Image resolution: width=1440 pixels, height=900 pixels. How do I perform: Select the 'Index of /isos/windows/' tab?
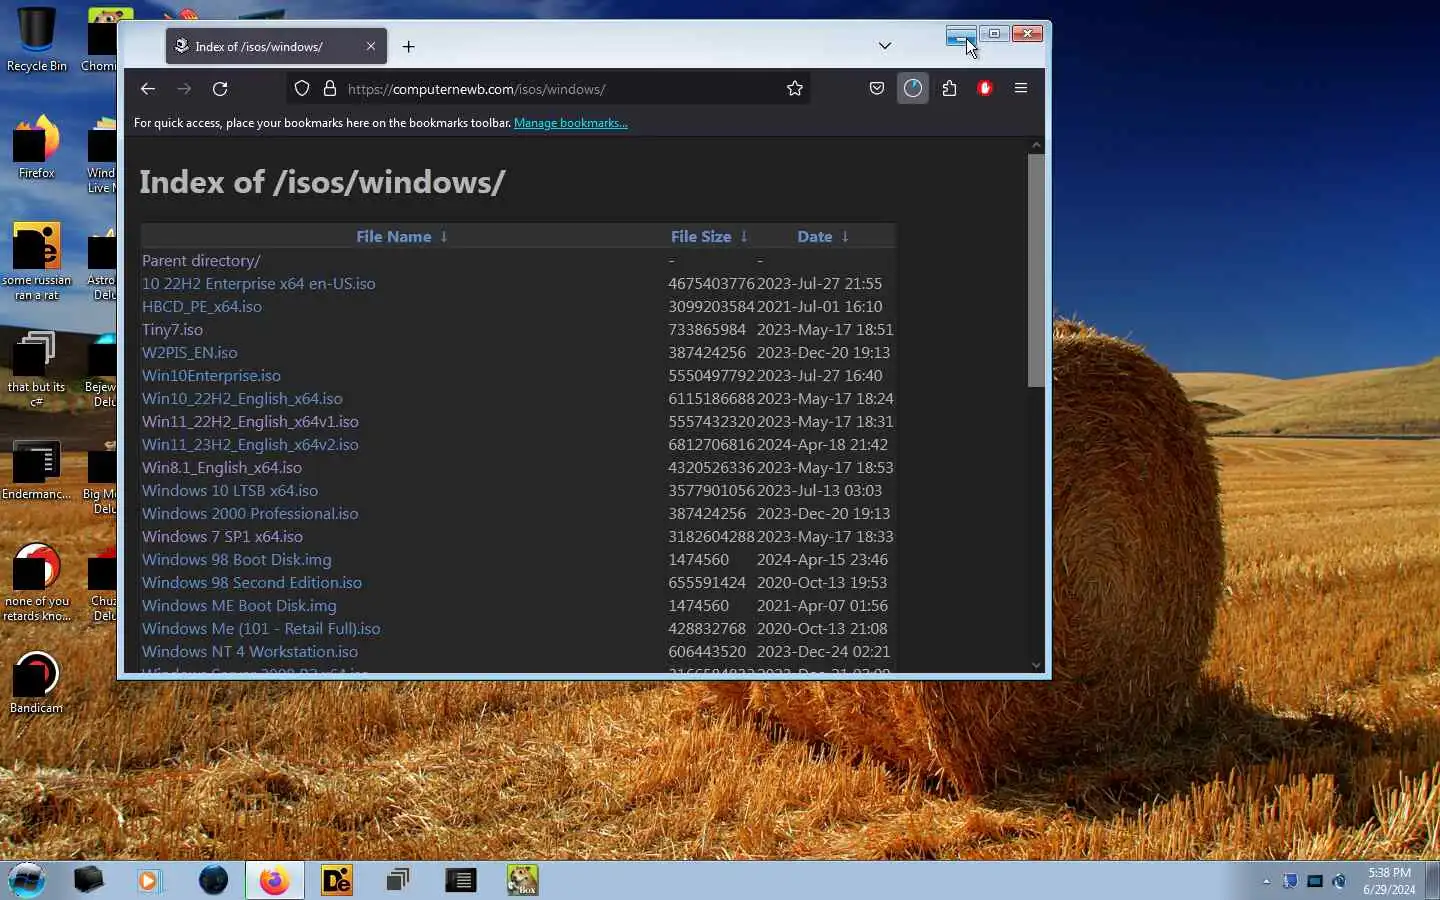pos(276,46)
